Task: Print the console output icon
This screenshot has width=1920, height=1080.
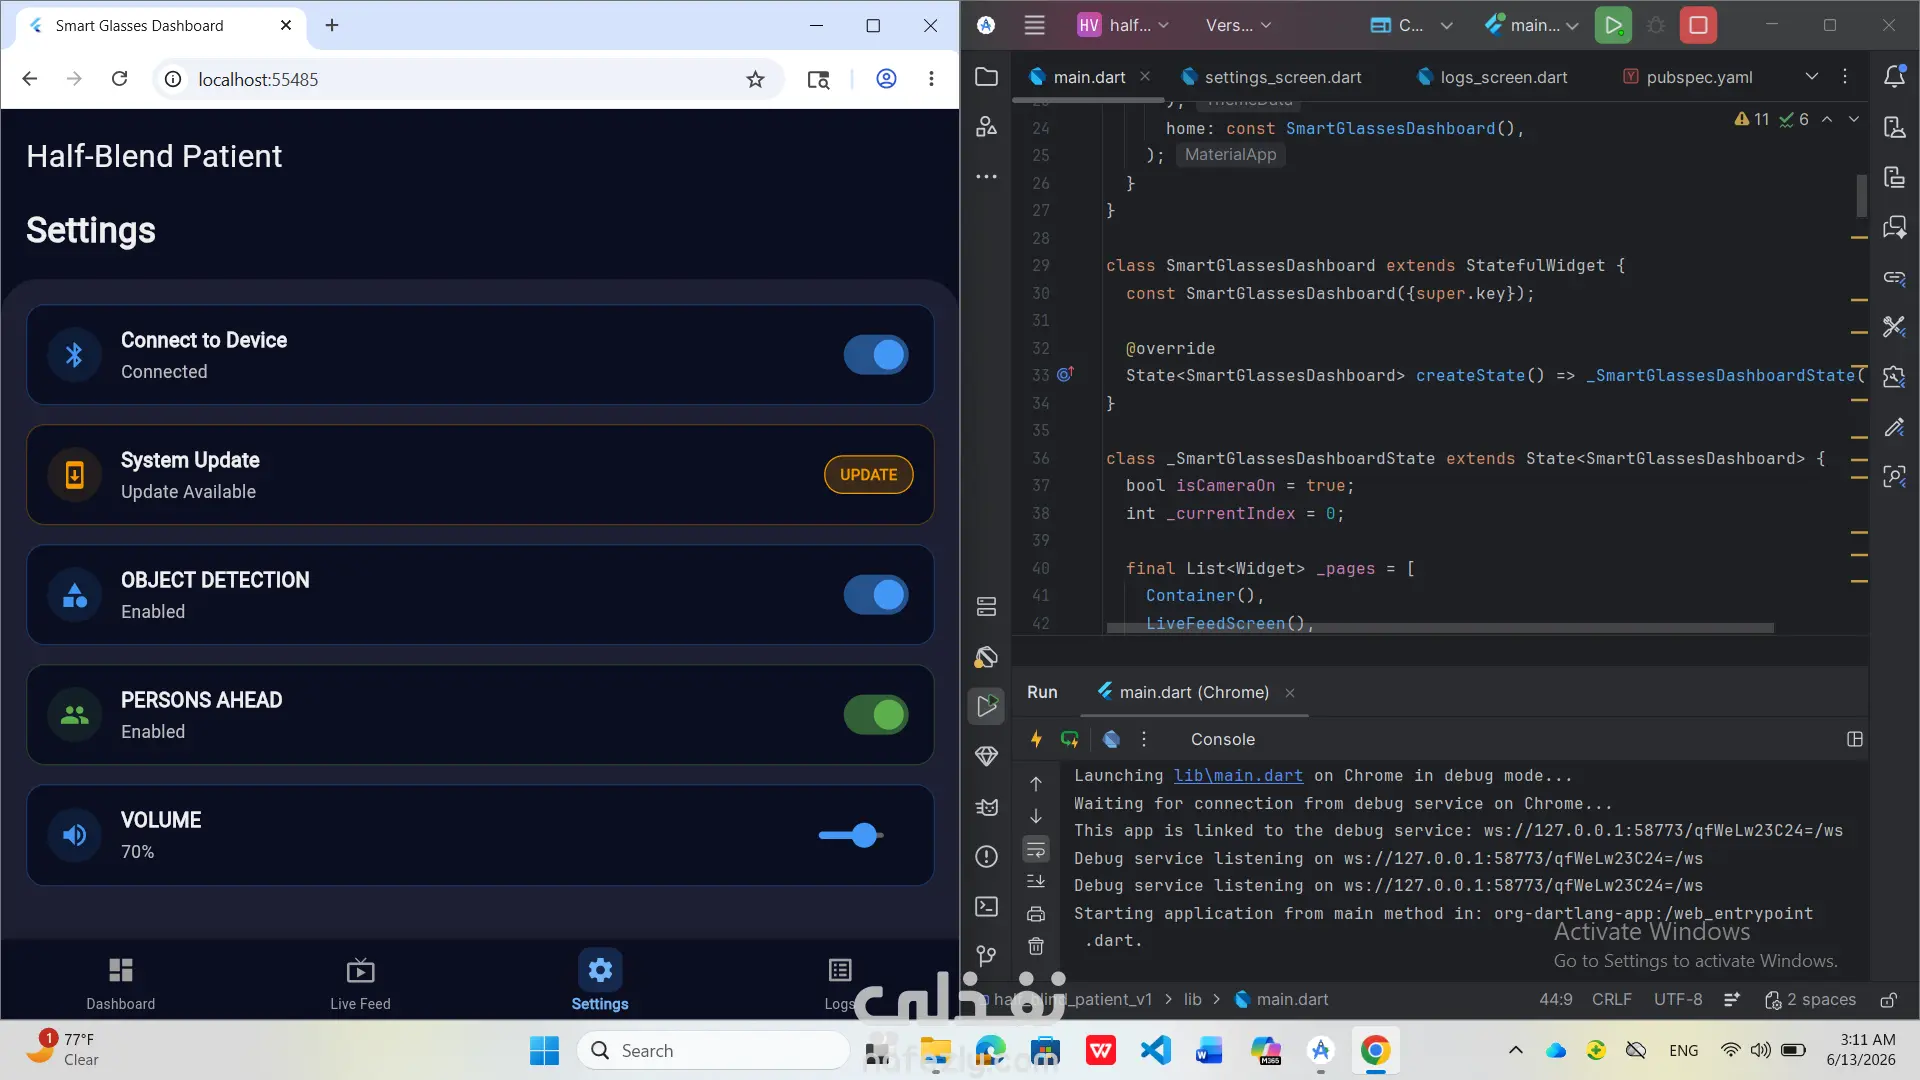Action: click(x=1036, y=914)
